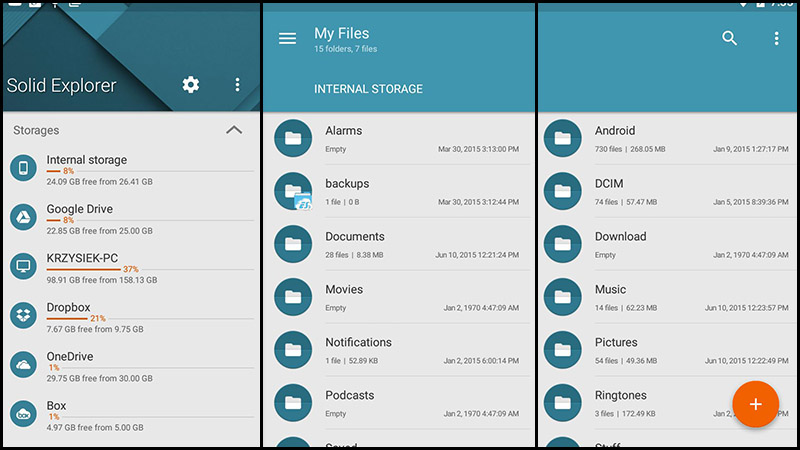Open the Documents folder
Viewport: 800px width, 450px height.
coord(355,237)
